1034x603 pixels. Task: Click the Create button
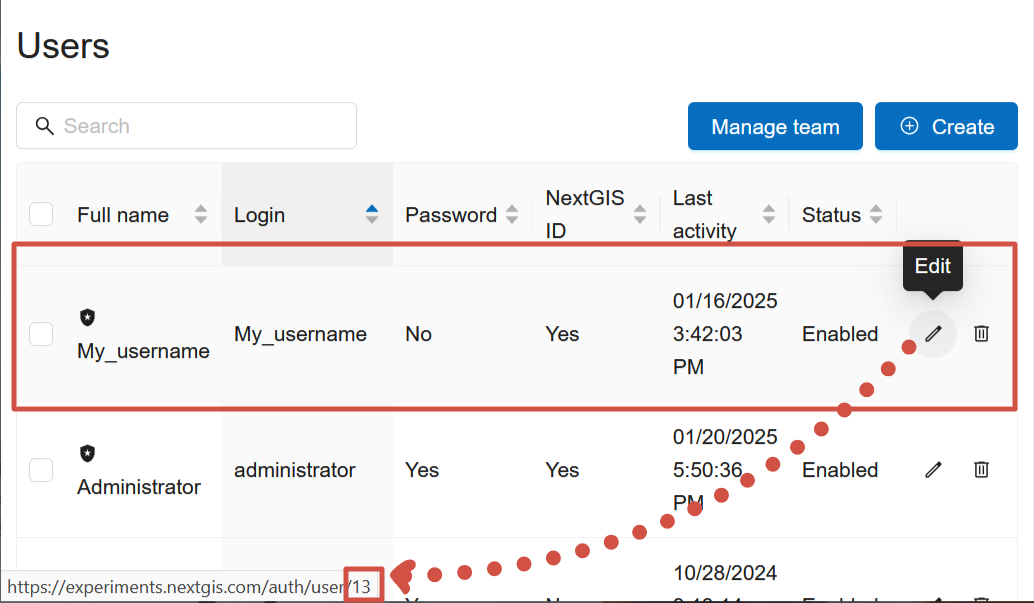click(x=946, y=126)
